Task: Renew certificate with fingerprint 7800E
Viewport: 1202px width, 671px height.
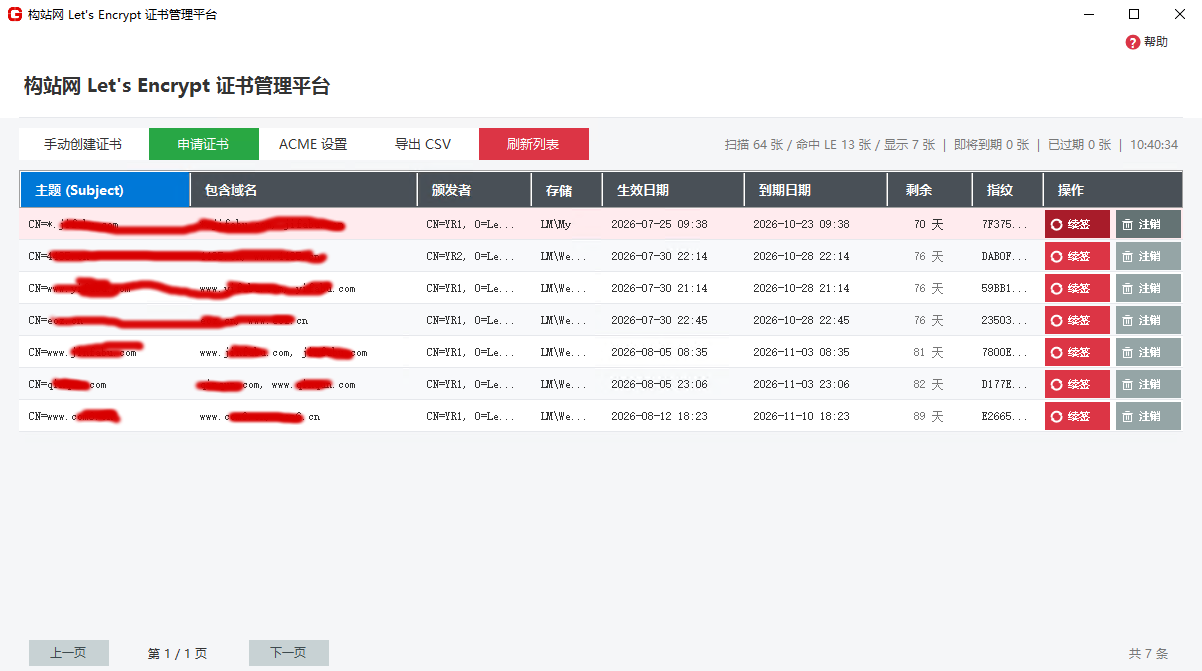Action: (x=1077, y=352)
